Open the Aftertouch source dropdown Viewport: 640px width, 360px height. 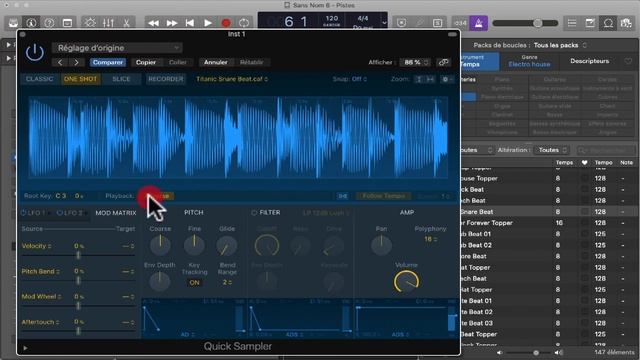tap(40, 322)
